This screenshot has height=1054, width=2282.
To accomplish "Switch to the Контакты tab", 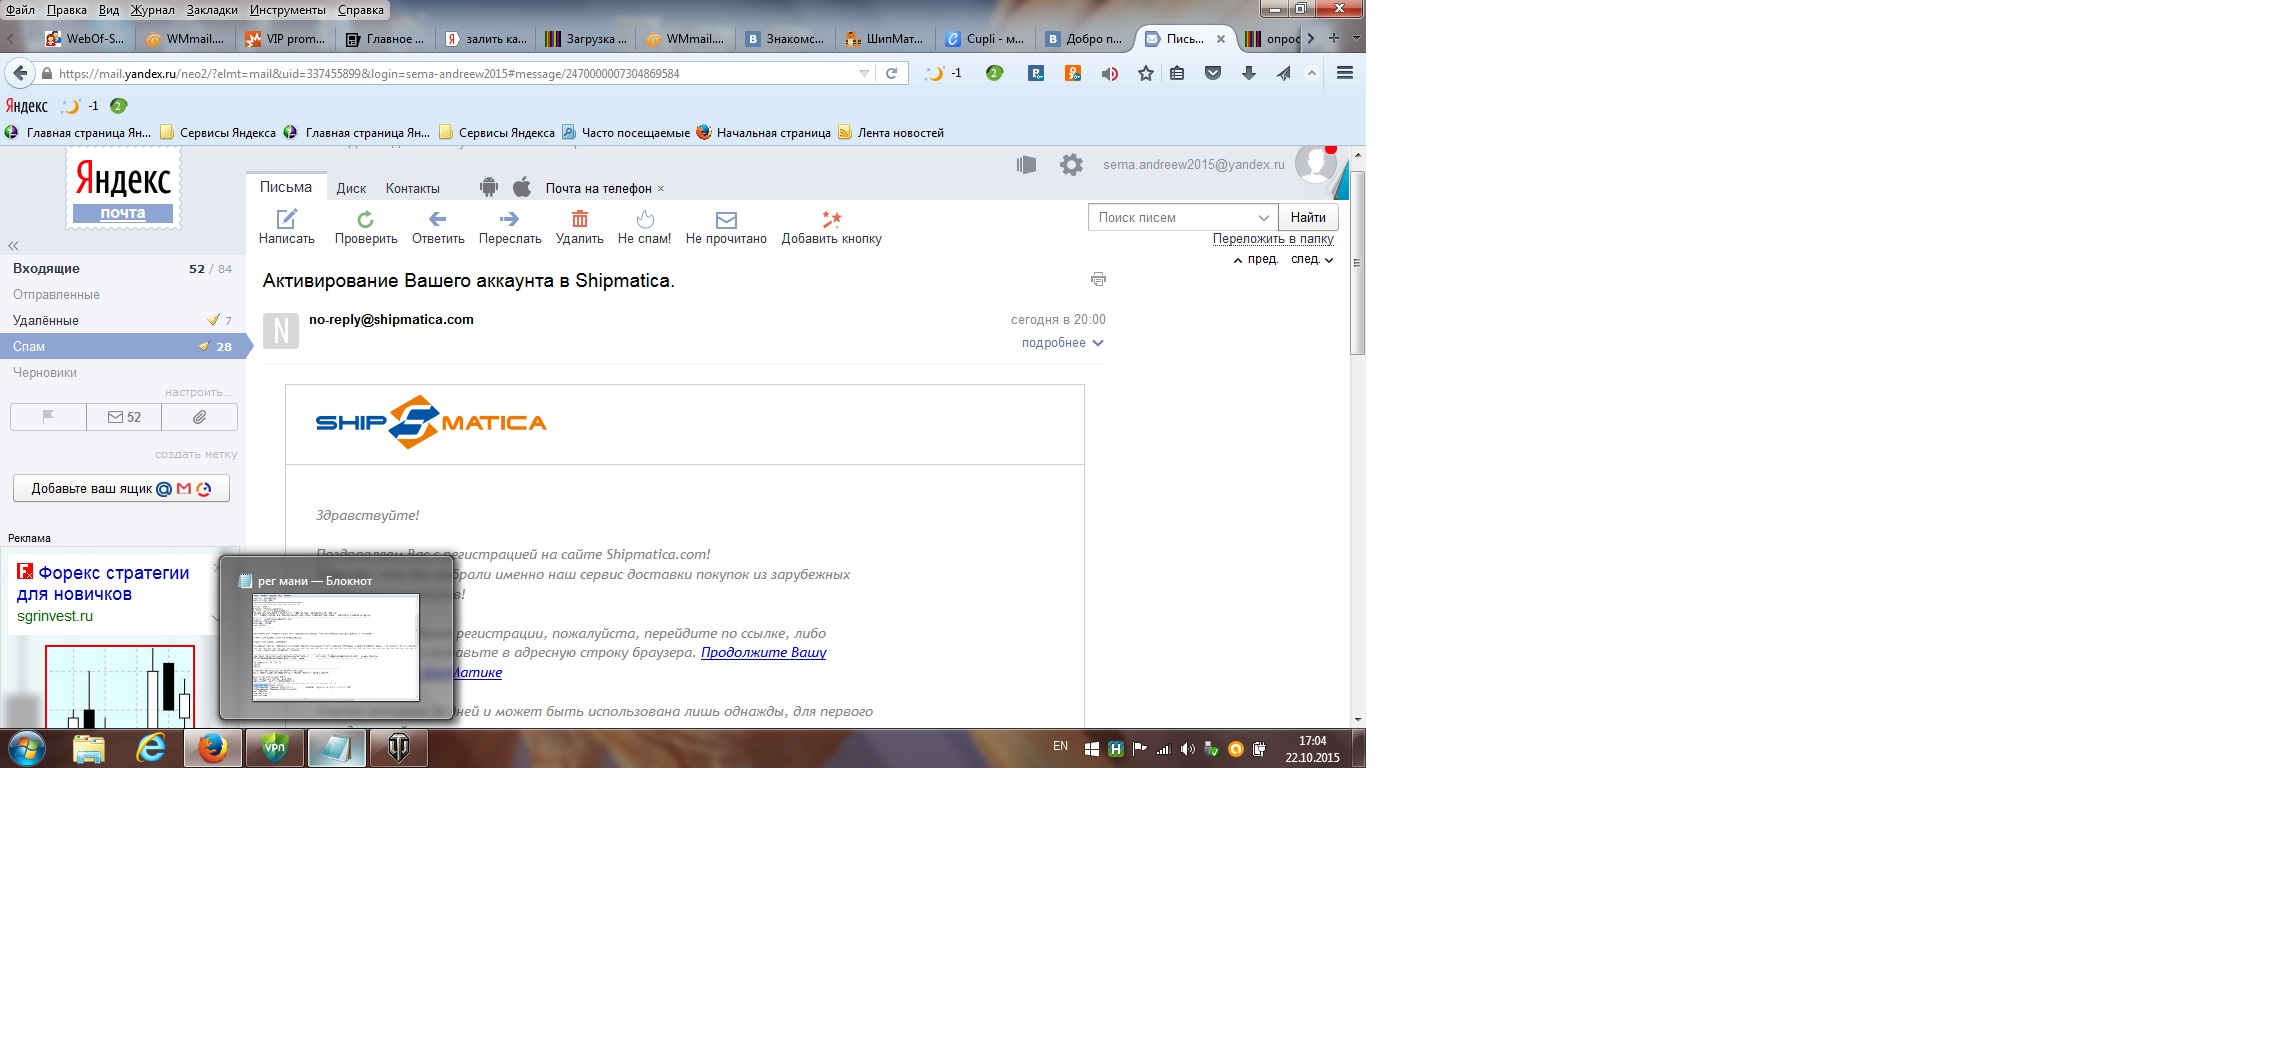I will coord(413,188).
